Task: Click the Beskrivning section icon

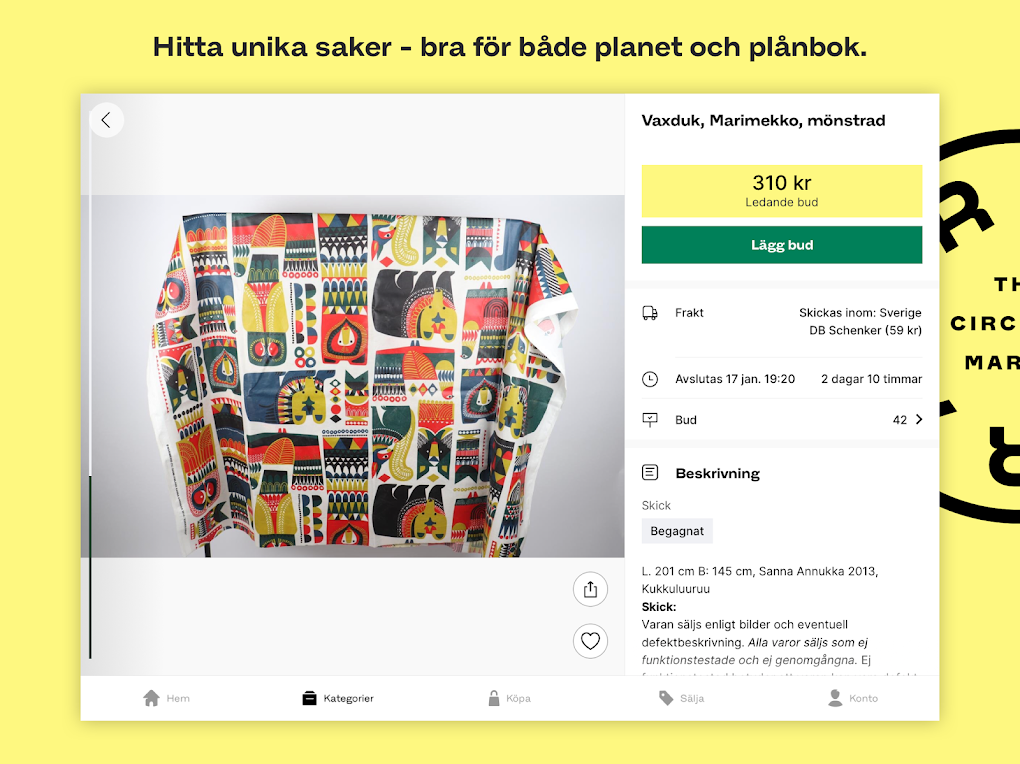Action: pos(650,472)
